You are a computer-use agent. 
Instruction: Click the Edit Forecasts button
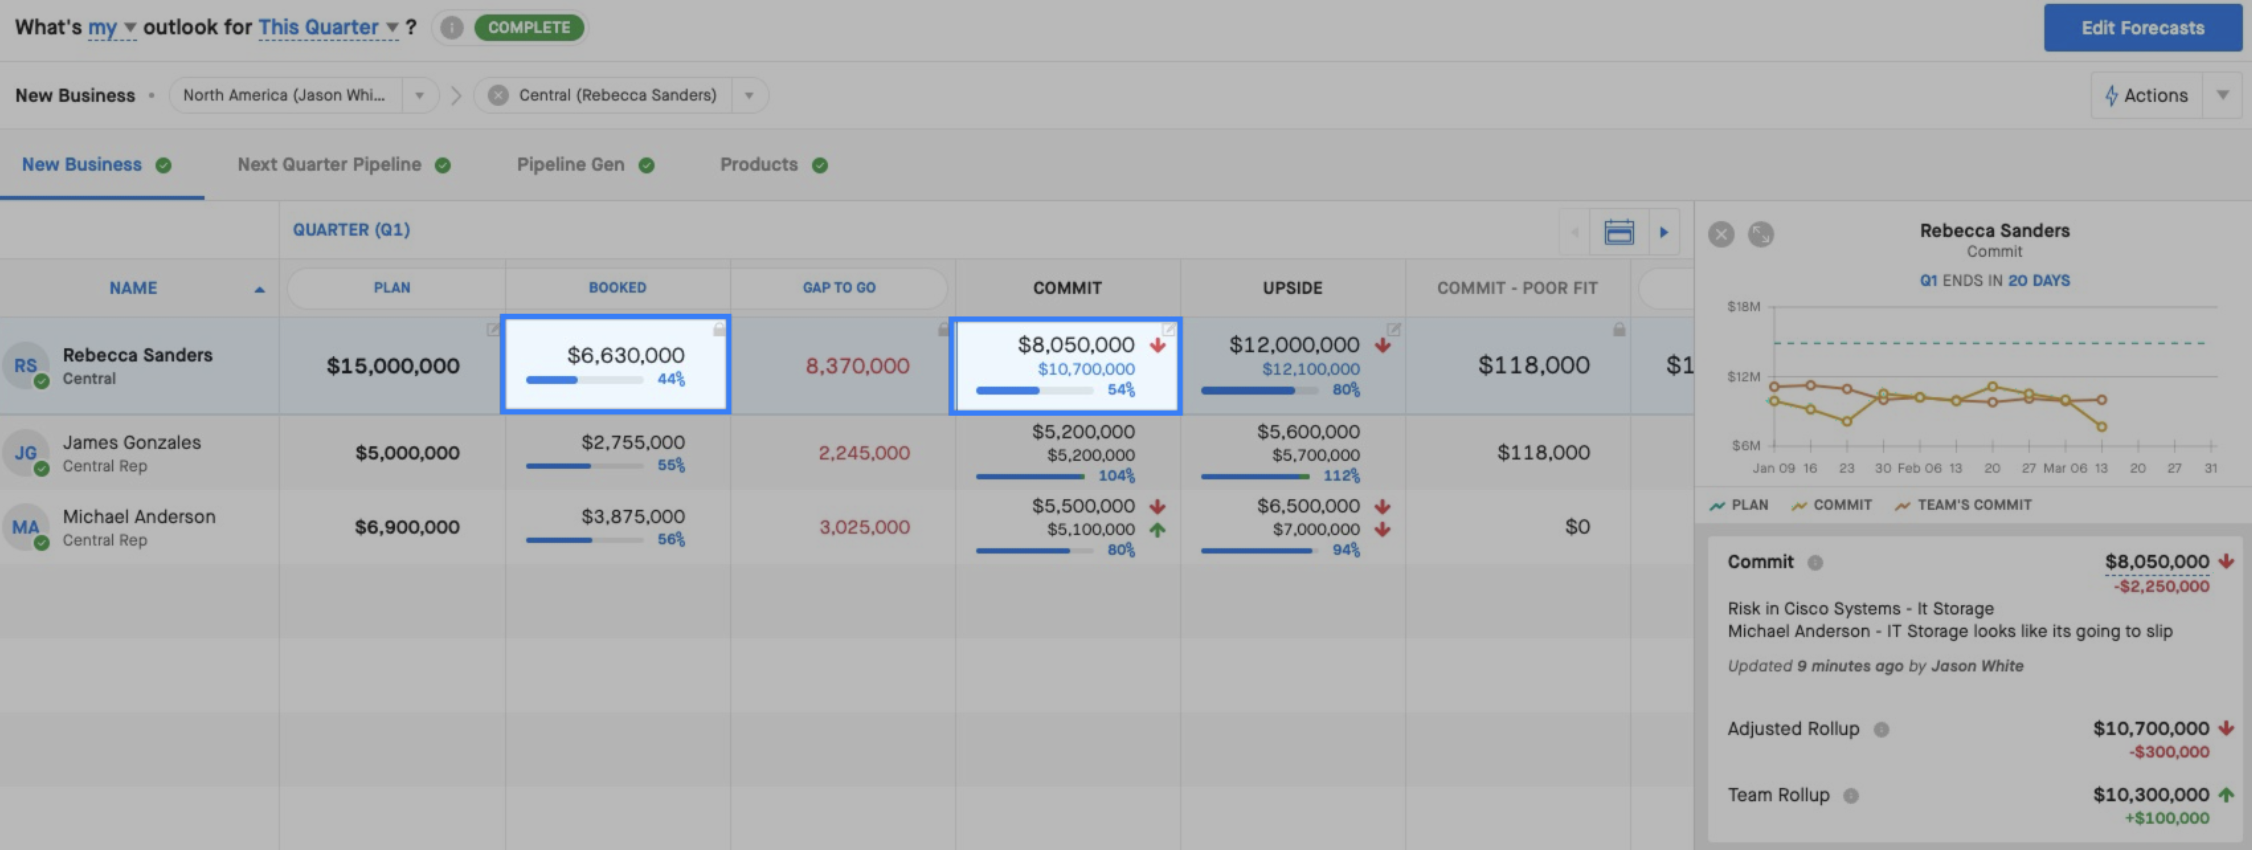[2143, 28]
